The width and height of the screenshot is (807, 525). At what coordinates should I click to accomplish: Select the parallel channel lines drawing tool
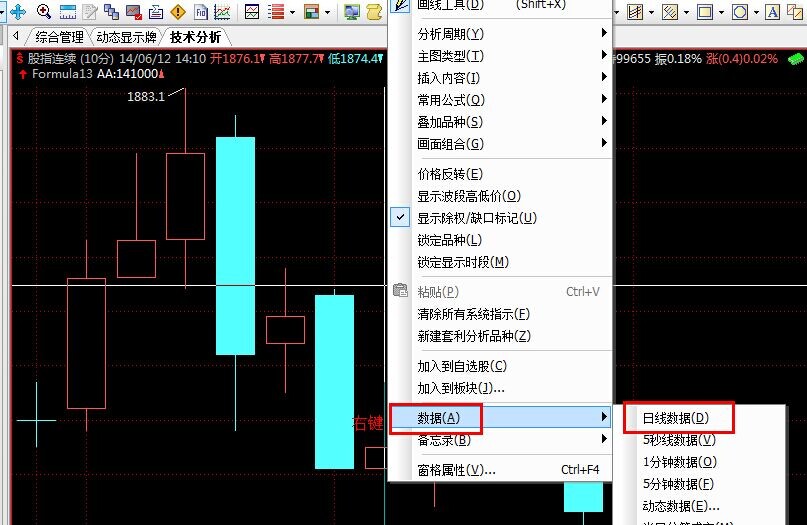pos(635,11)
